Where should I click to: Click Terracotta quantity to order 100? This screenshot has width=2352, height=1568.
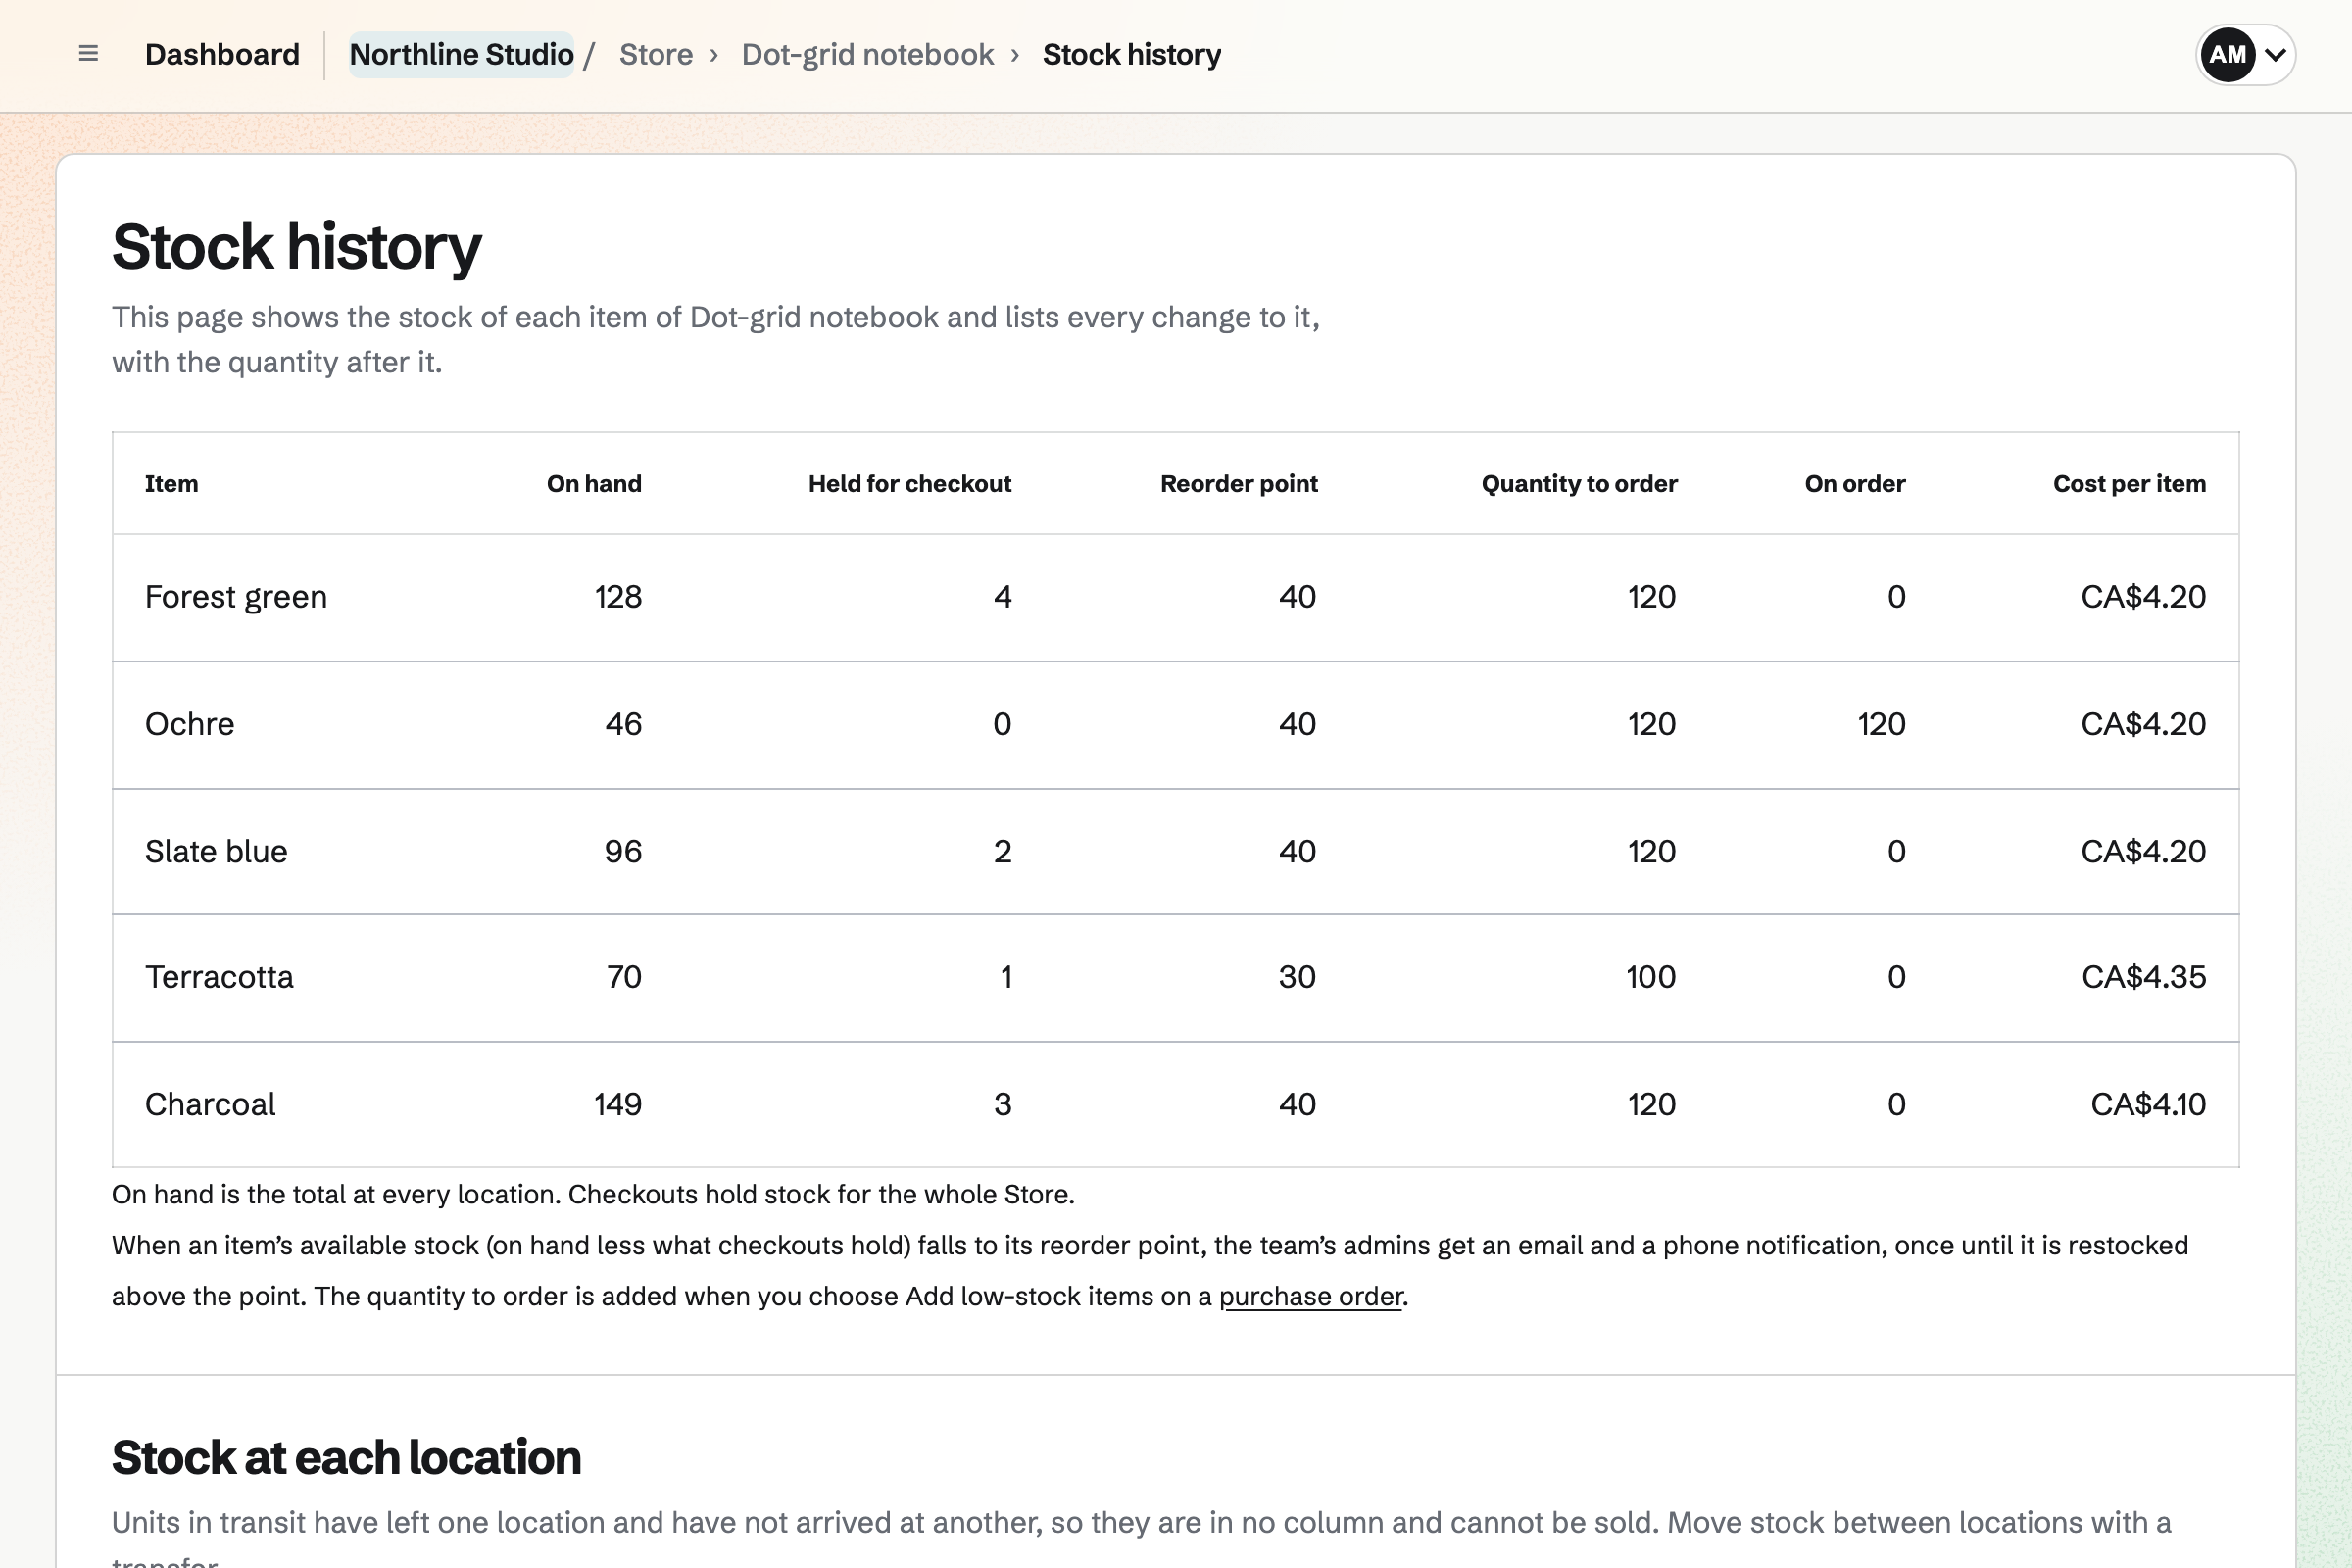click(1651, 977)
